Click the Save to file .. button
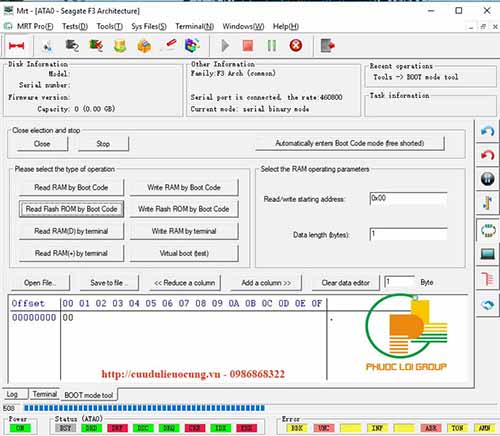This screenshot has height=436, width=500. click(x=109, y=283)
